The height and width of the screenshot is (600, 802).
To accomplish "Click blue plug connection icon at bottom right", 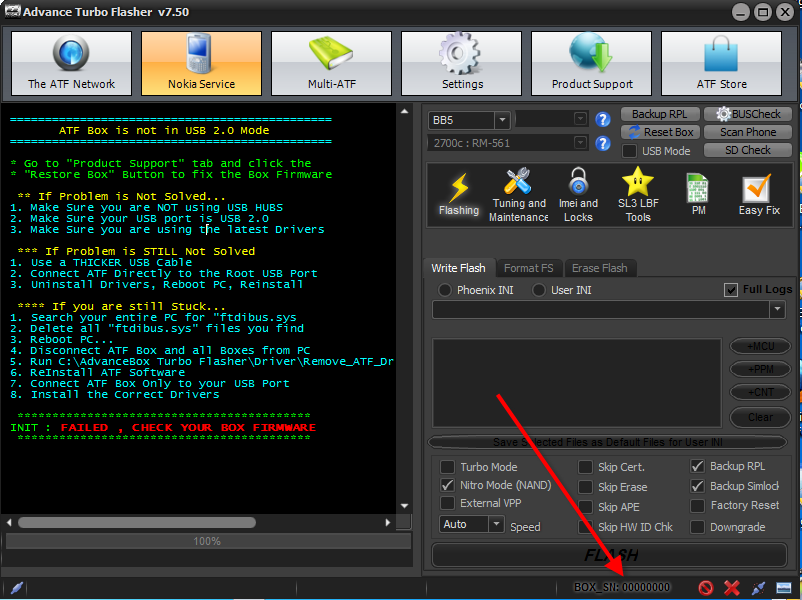I will tap(759, 588).
